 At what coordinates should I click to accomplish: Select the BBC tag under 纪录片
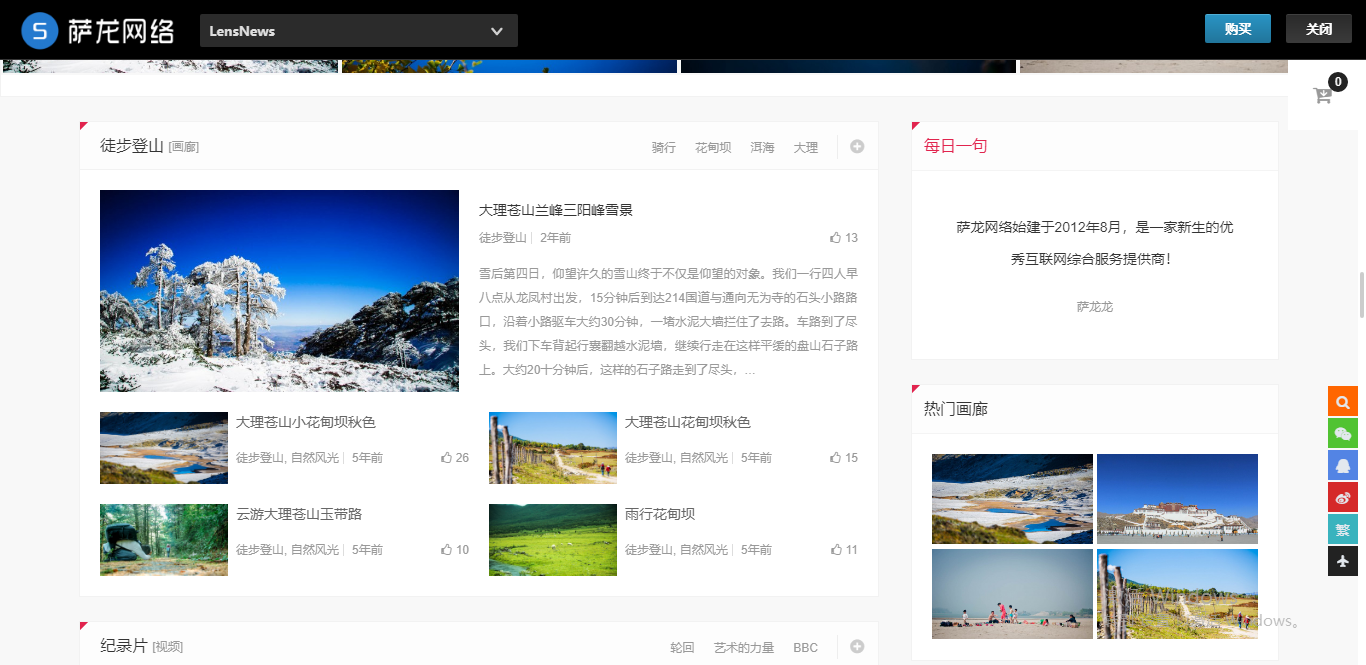pos(805,647)
